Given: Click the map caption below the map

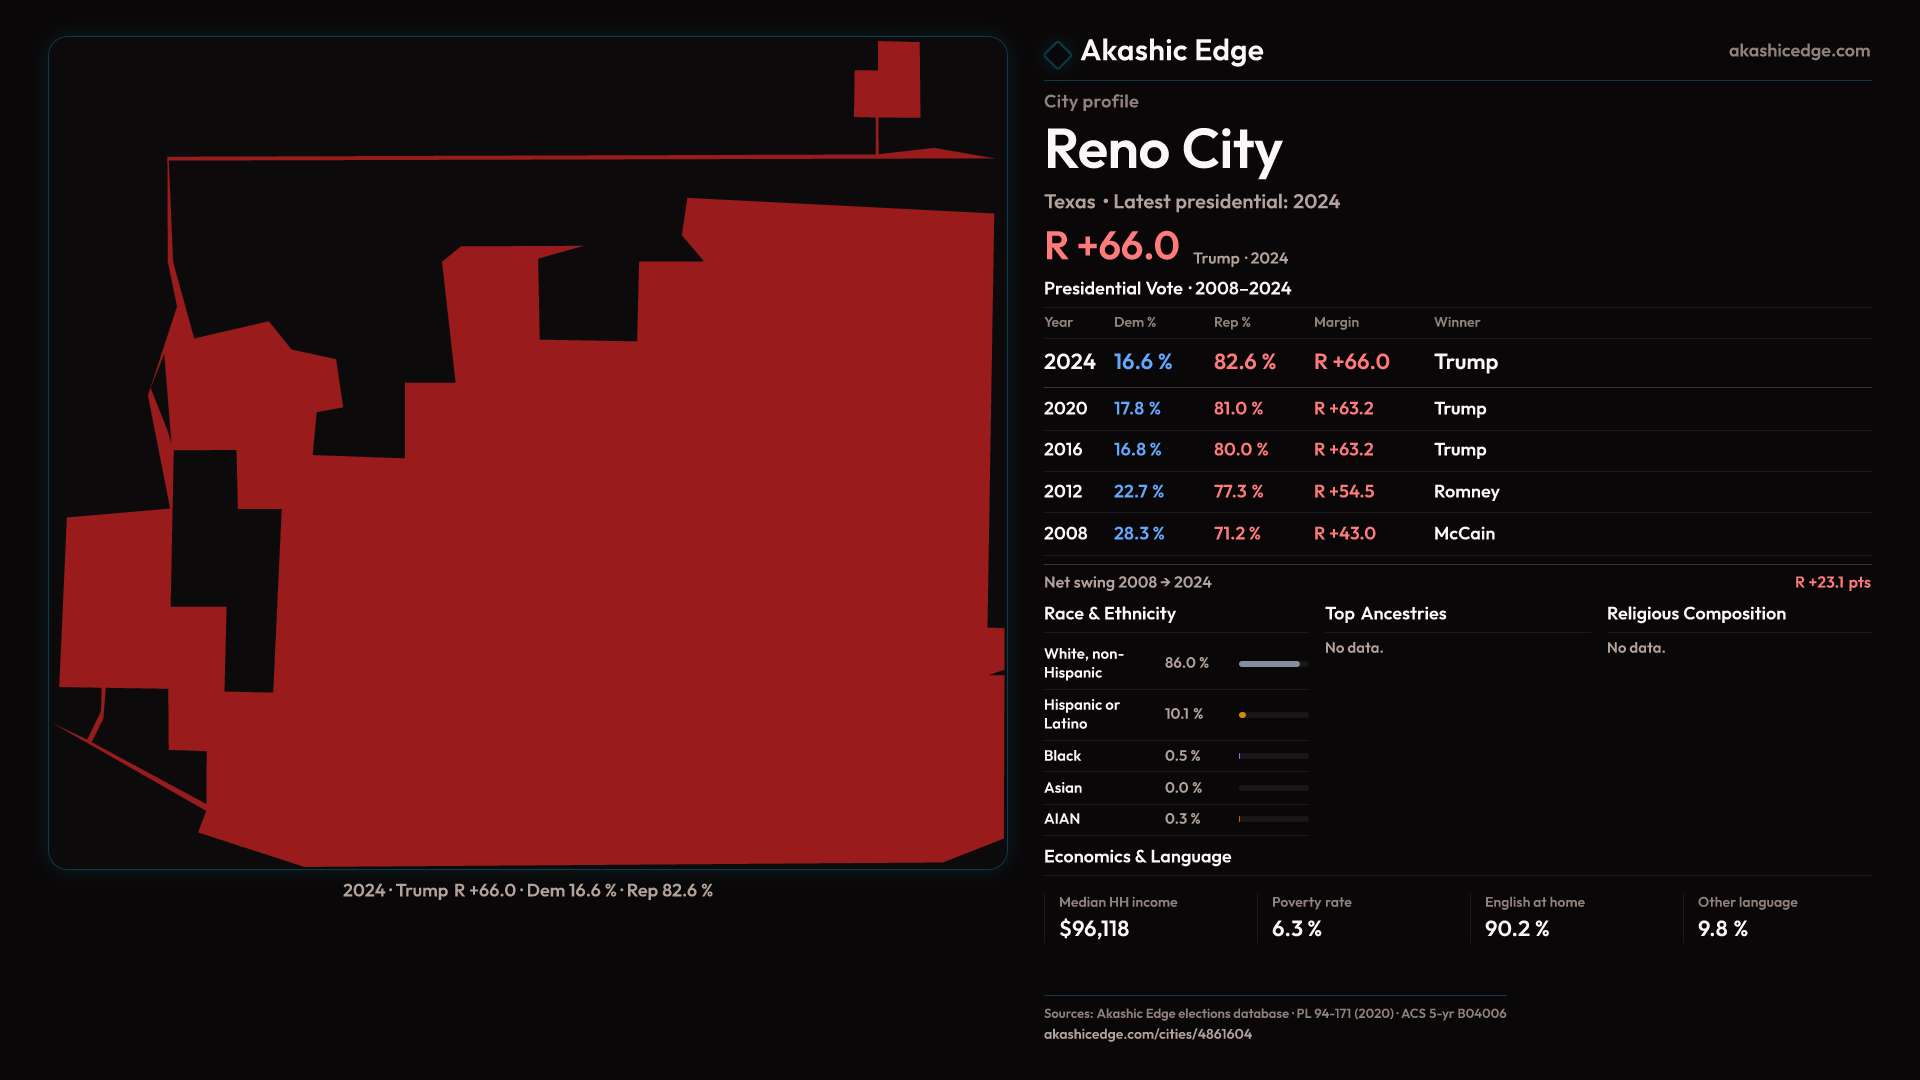Looking at the screenshot, I should coord(527,891).
